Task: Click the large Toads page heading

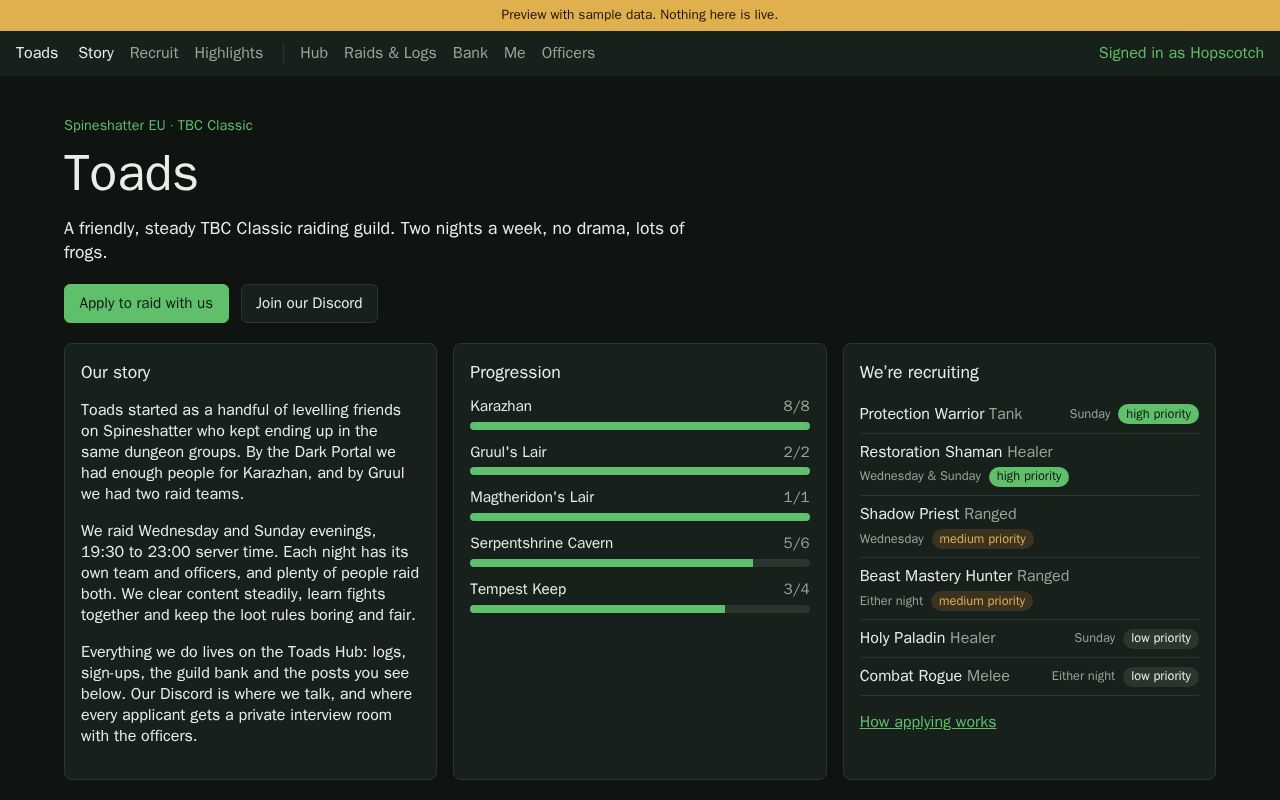Action: click(131, 174)
